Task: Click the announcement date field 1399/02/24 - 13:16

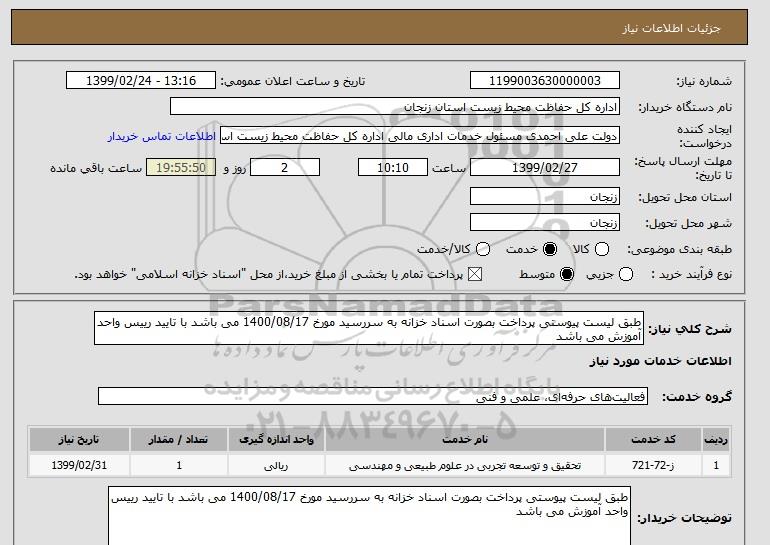Action: [x=141, y=81]
